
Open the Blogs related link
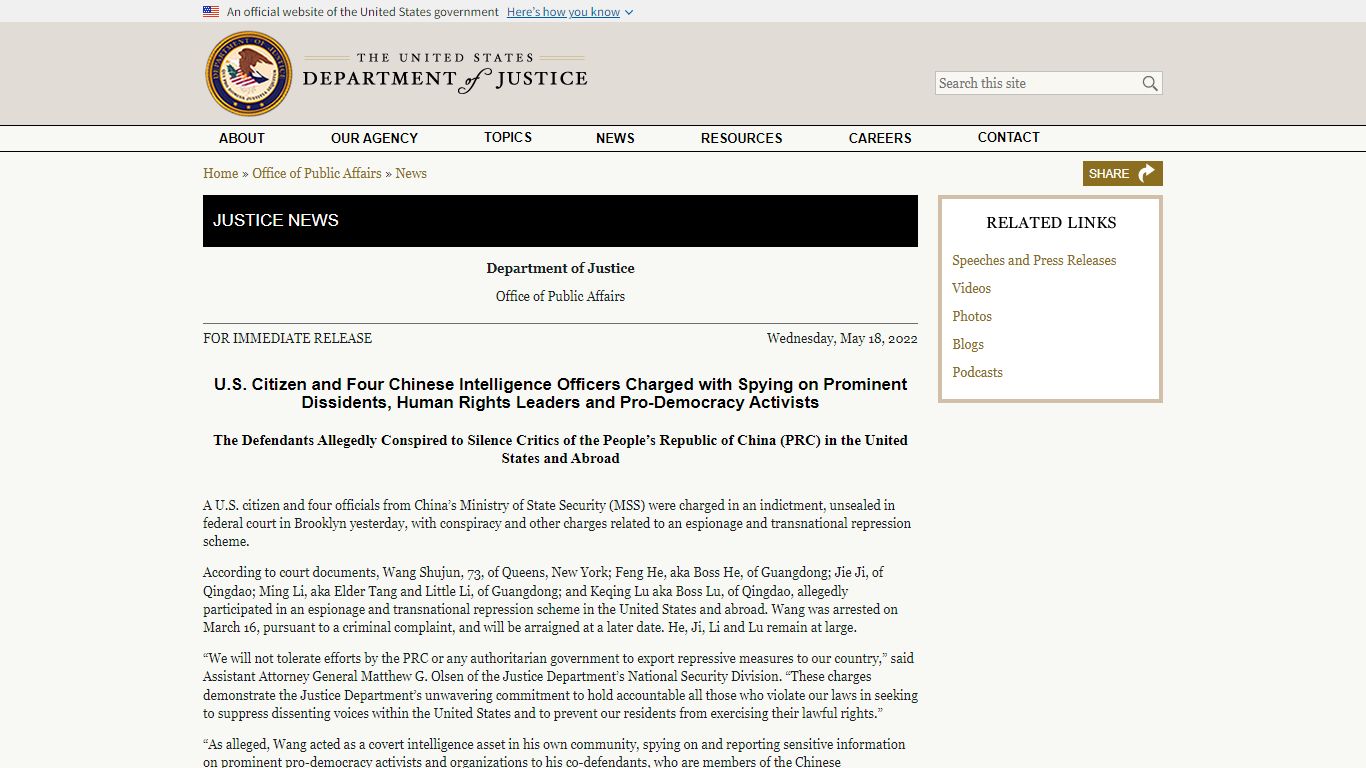coord(968,344)
